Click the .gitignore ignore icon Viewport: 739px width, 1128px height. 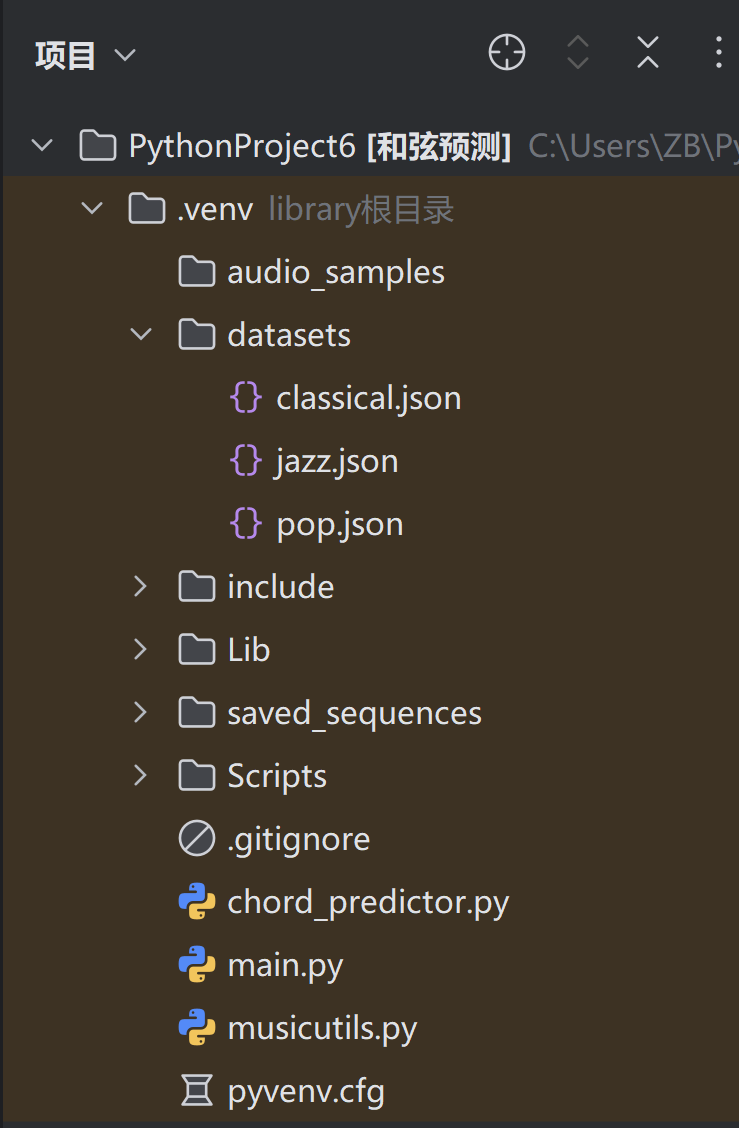point(197,839)
